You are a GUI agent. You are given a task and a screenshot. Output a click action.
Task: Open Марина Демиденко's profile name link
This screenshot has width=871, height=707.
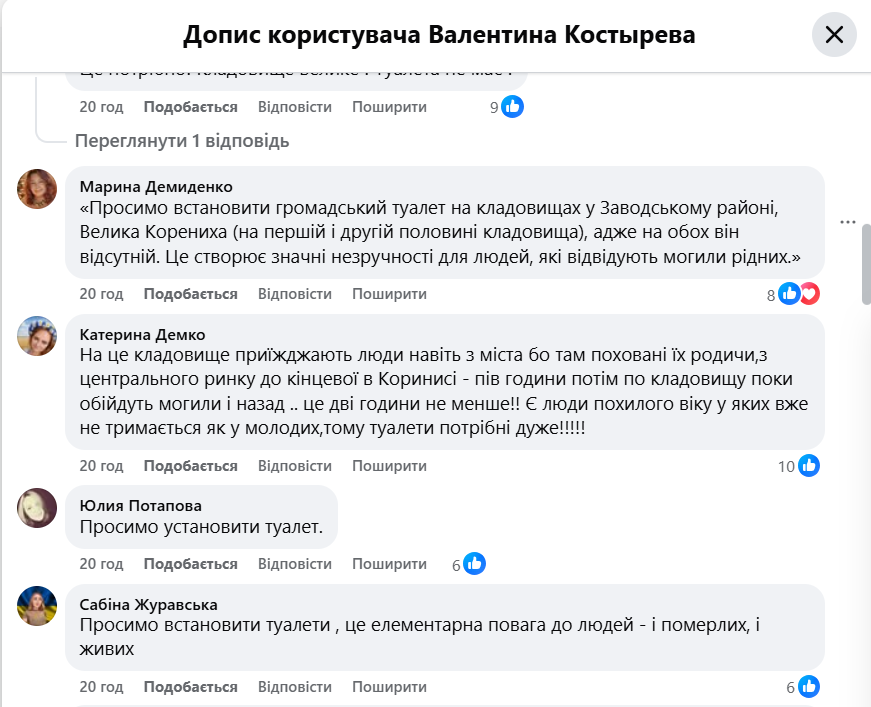pyautogui.click(x=156, y=187)
